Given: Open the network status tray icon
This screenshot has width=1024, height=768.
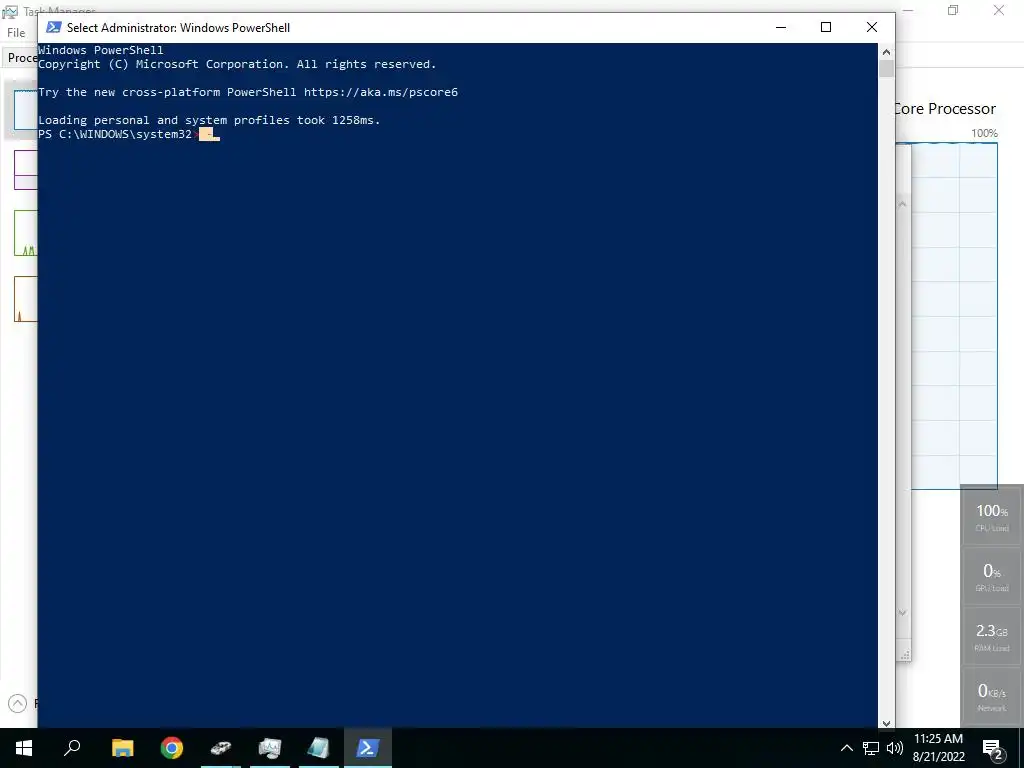Looking at the screenshot, I should point(871,748).
